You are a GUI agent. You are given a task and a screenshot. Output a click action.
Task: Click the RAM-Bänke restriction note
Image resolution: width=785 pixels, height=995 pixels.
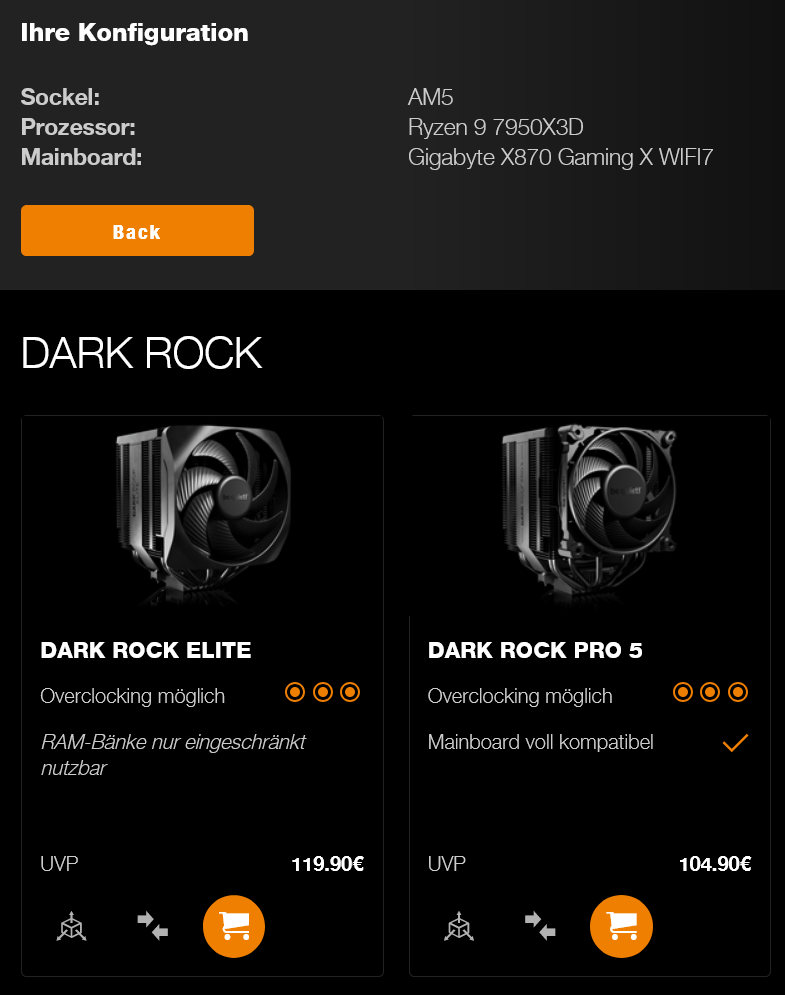(173, 755)
